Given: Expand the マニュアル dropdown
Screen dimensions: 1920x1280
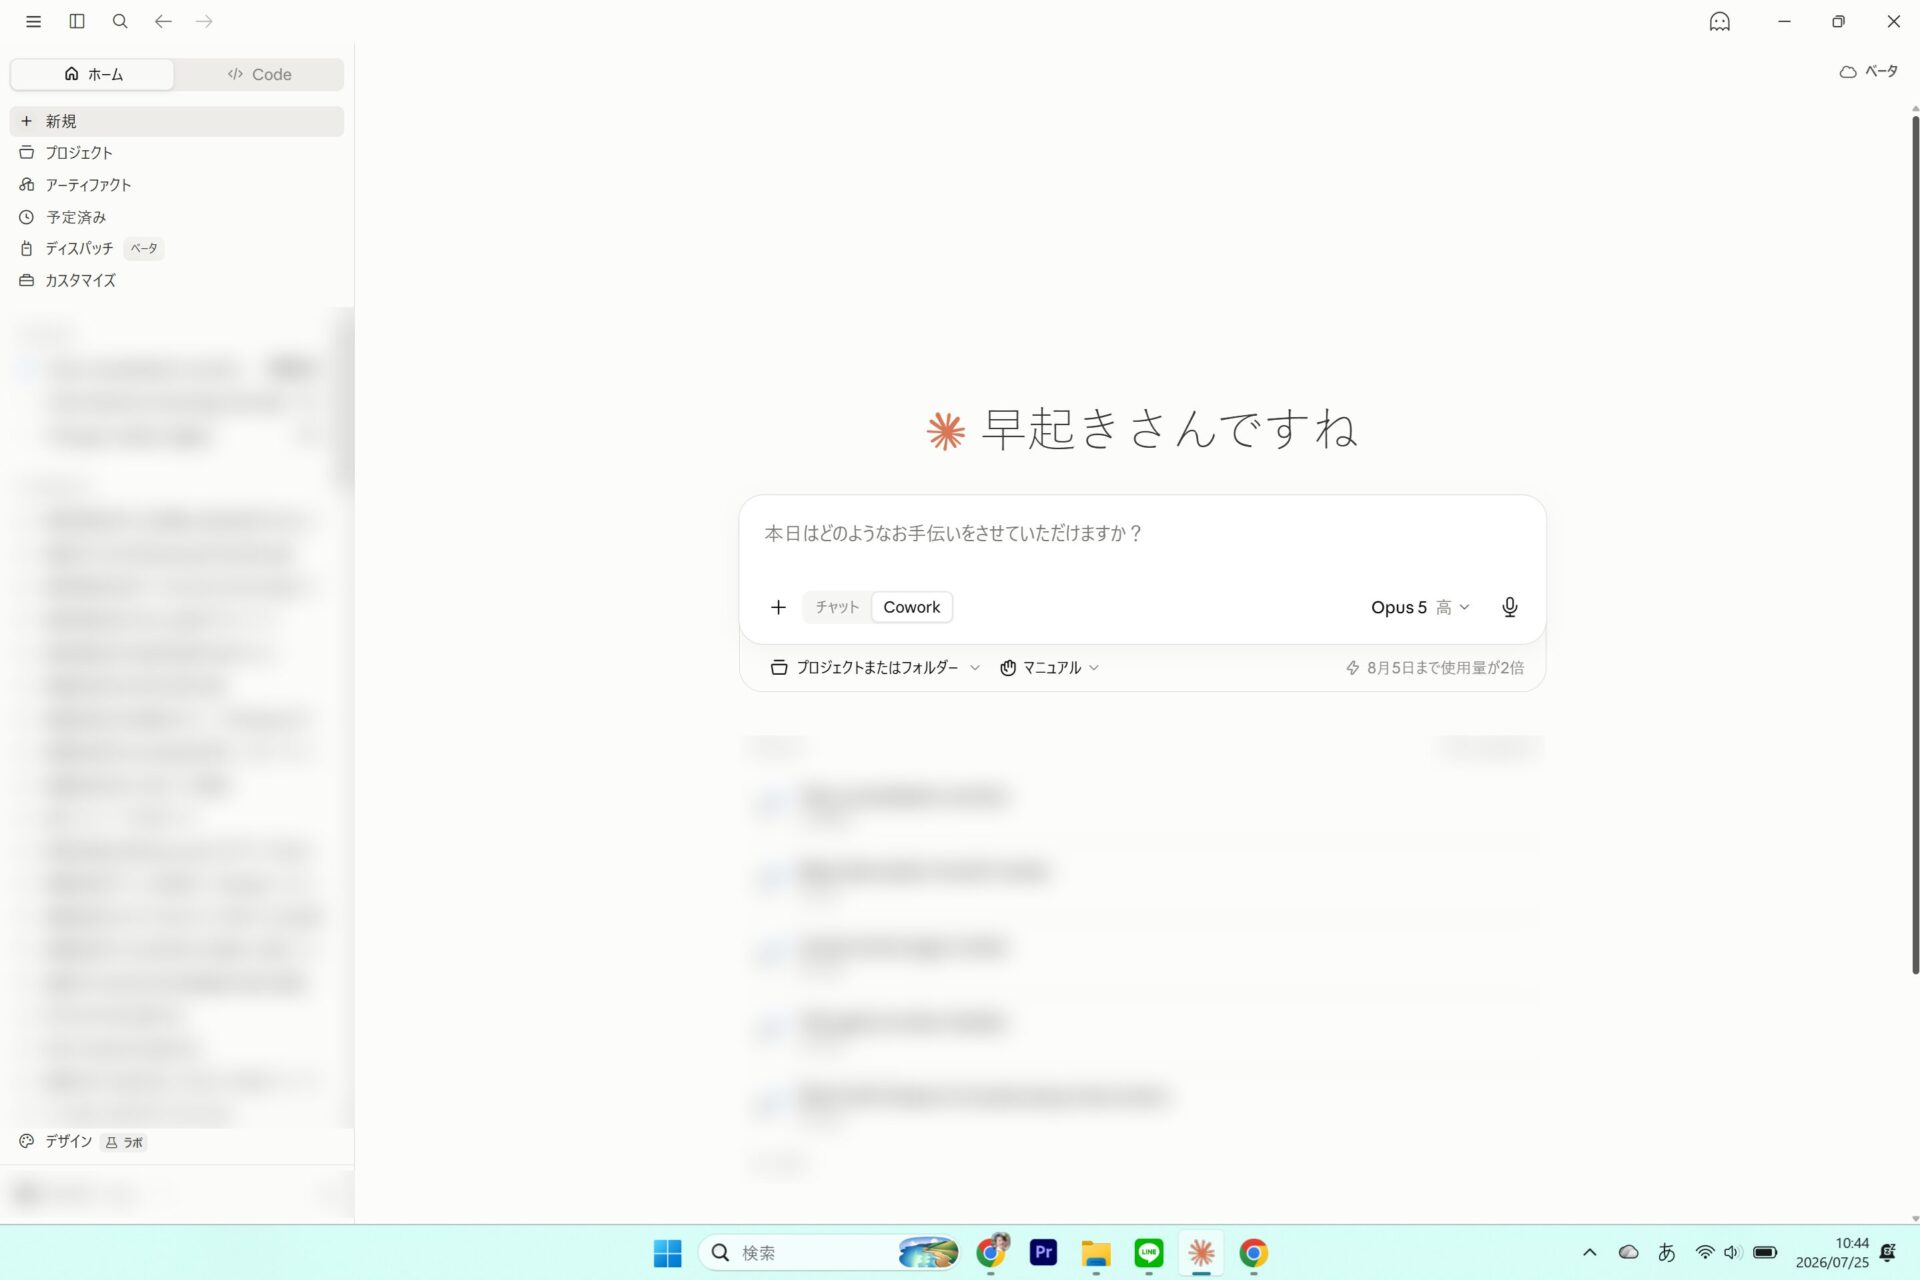Looking at the screenshot, I should (x=1050, y=667).
